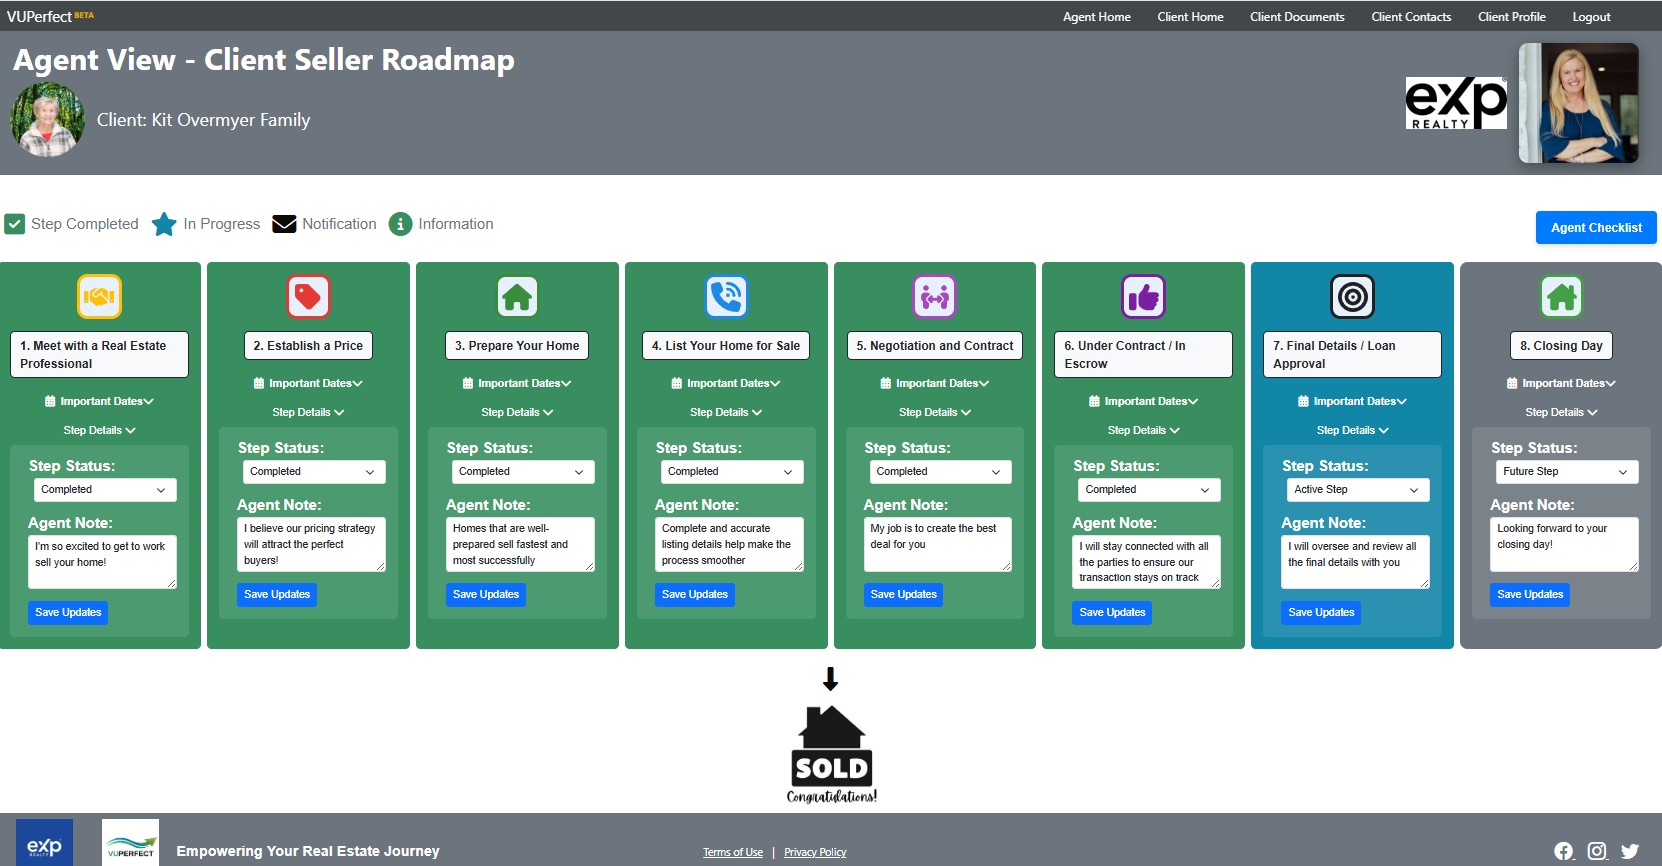Click the eXp logo in the footer
The width and height of the screenshot is (1662, 866).
(44, 843)
